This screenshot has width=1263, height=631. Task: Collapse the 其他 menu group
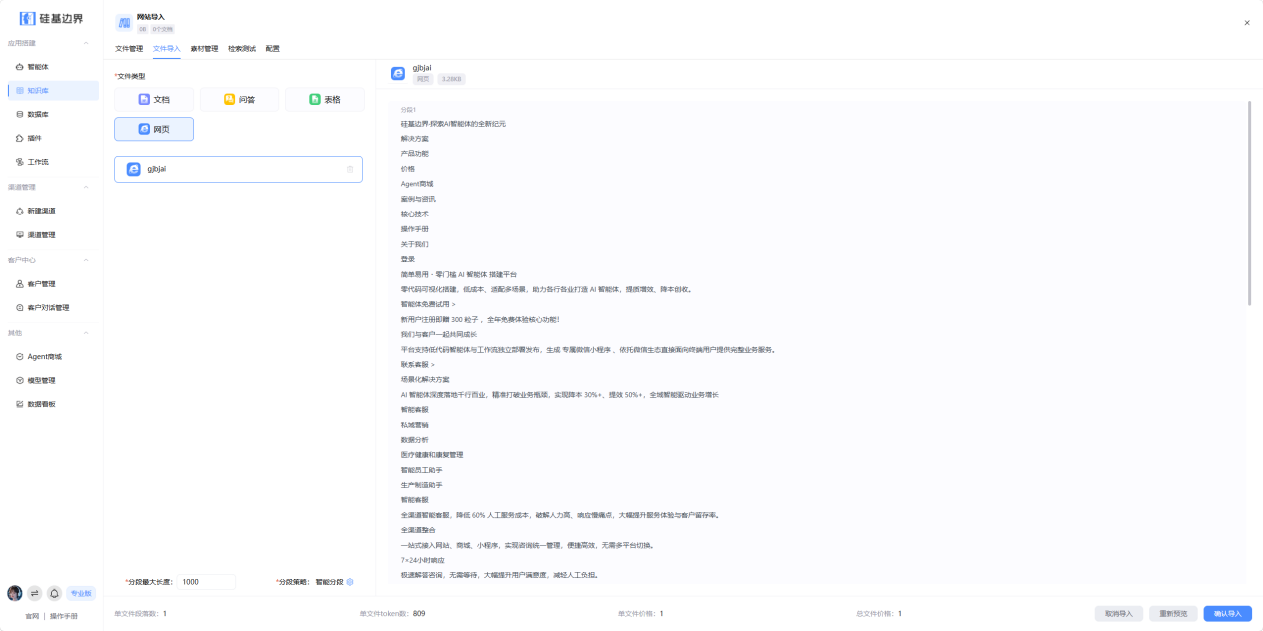[86, 333]
